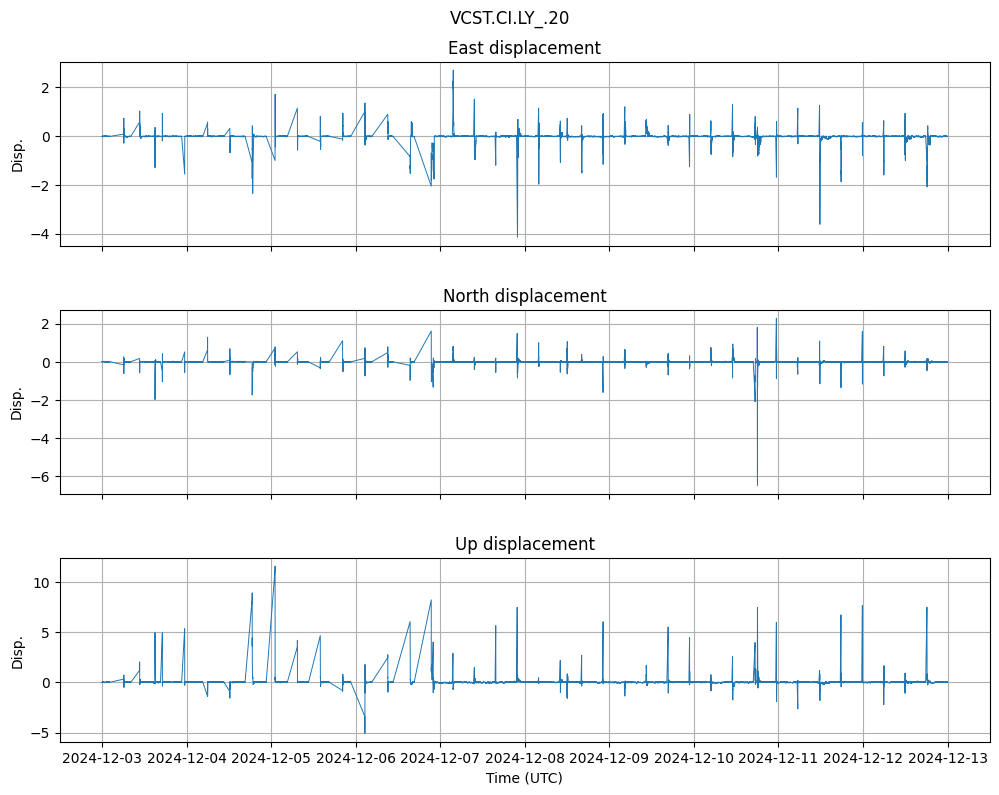Click the Time (UTC) x-axis label
Image resolution: width=999 pixels, height=795 pixels.
[524, 777]
